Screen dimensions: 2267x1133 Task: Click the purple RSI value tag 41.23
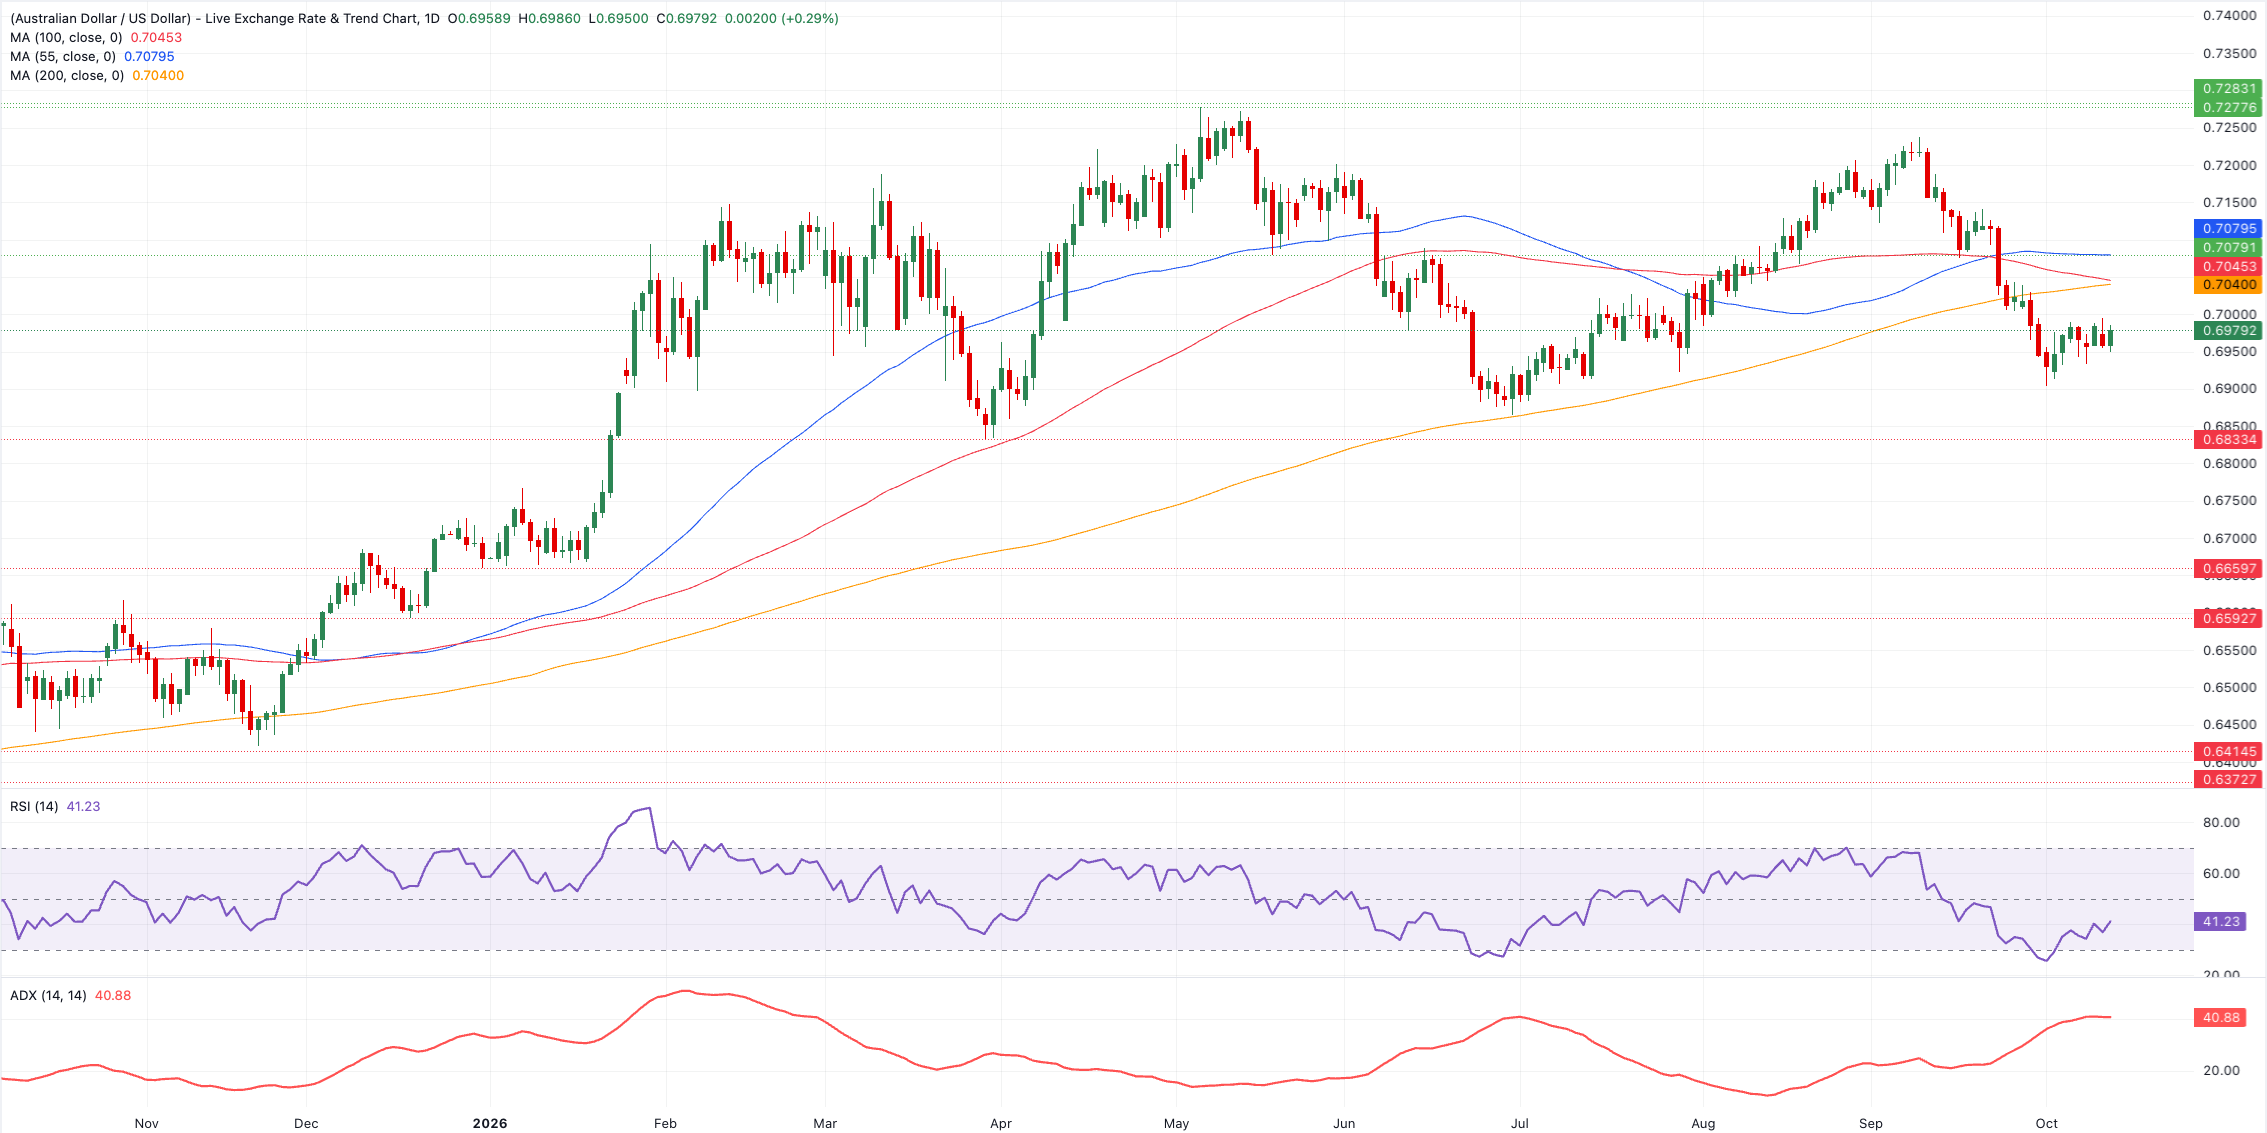coord(2221,922)
